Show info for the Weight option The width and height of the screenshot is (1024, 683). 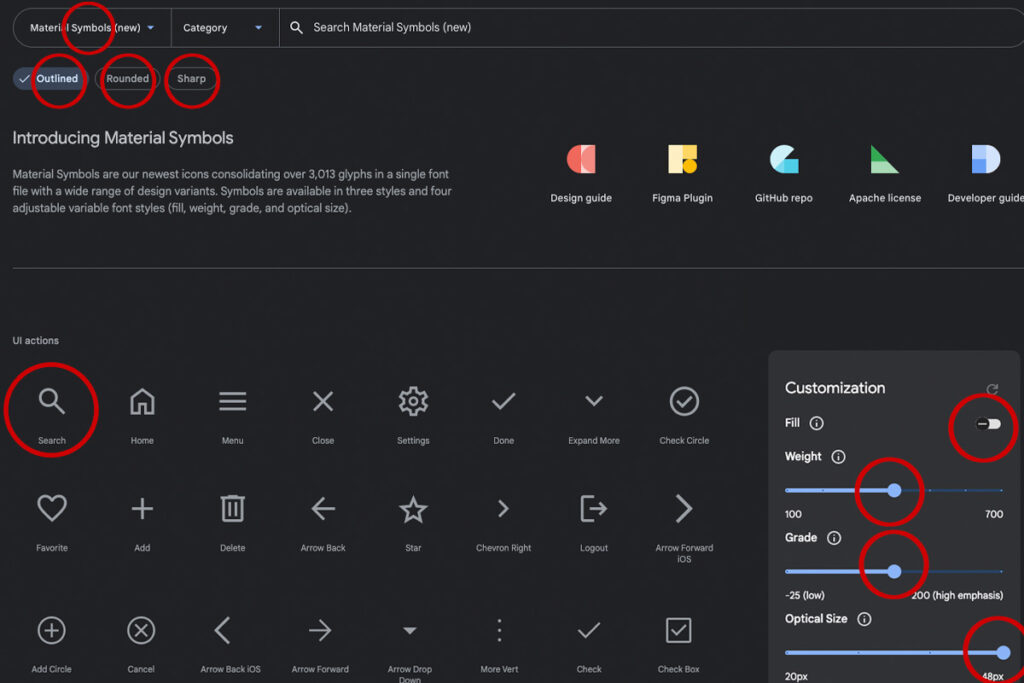pyautogui.click(x=838, y=456)
